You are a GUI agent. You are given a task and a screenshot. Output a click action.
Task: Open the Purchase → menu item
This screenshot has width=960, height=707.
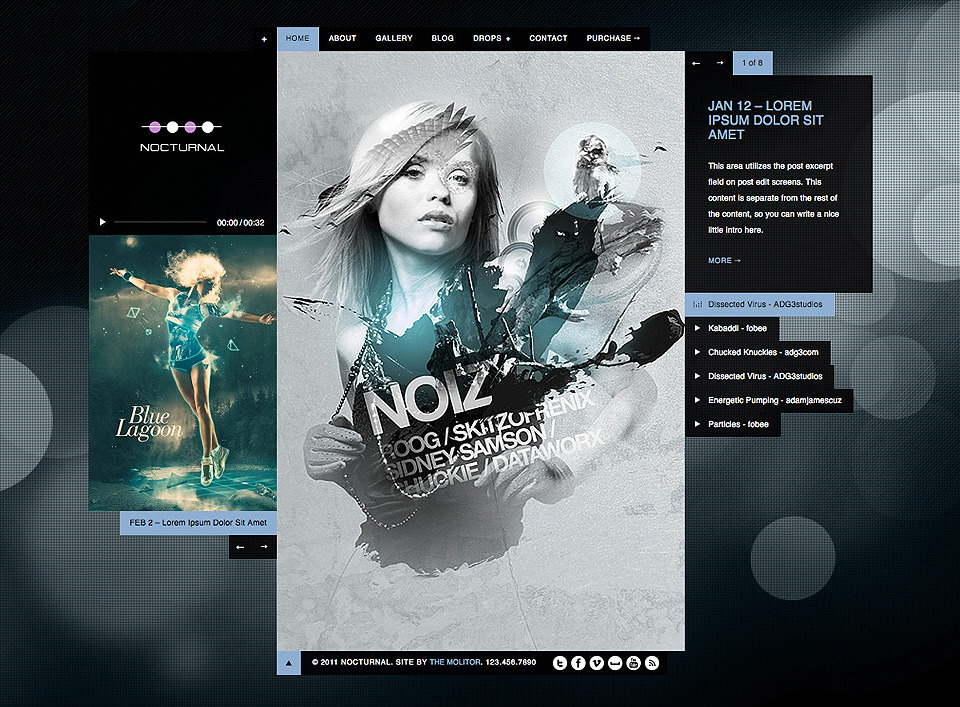coord(613,39)
